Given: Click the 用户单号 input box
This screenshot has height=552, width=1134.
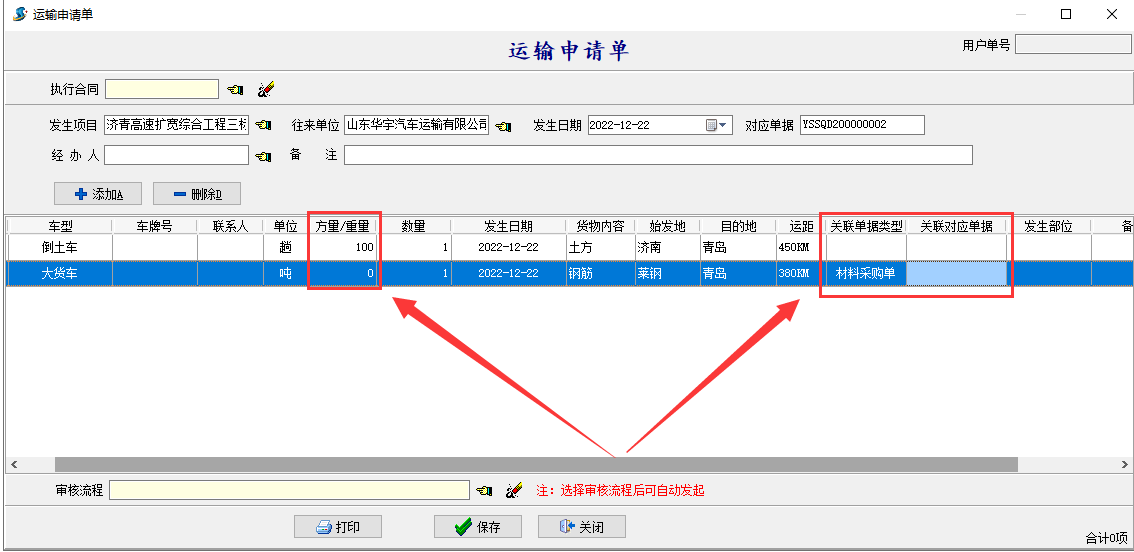Looking at the screenshot, I should click(x=1072, y=45).
